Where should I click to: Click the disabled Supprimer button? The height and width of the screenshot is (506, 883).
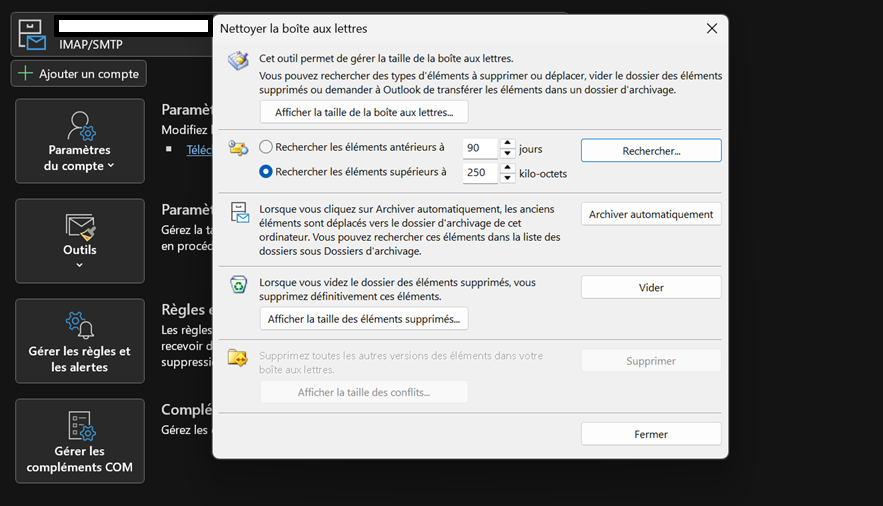pyautogui.click(x=651, y=361)
